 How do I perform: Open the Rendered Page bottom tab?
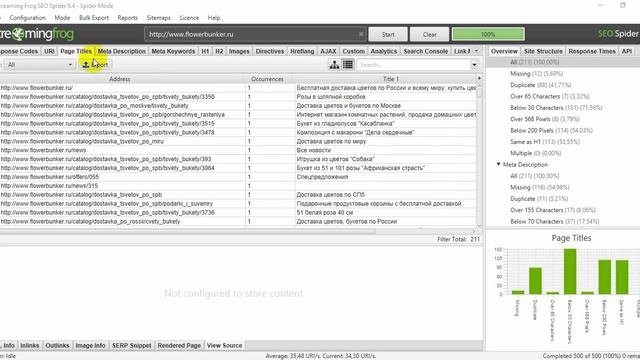point(179,345)
